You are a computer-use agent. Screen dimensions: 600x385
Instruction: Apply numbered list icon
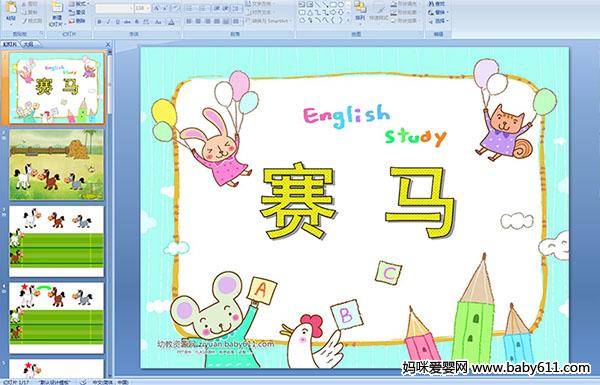pos(203,8)
